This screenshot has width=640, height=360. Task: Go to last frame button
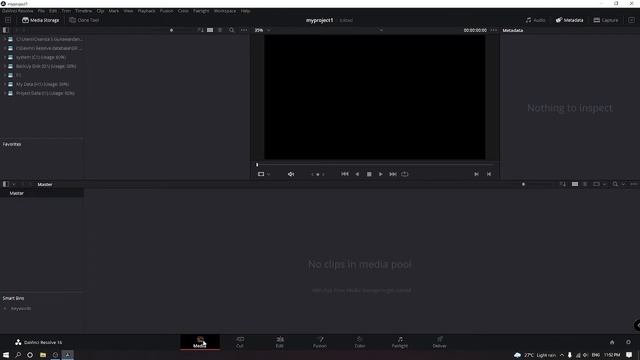(x=393, y=174)
